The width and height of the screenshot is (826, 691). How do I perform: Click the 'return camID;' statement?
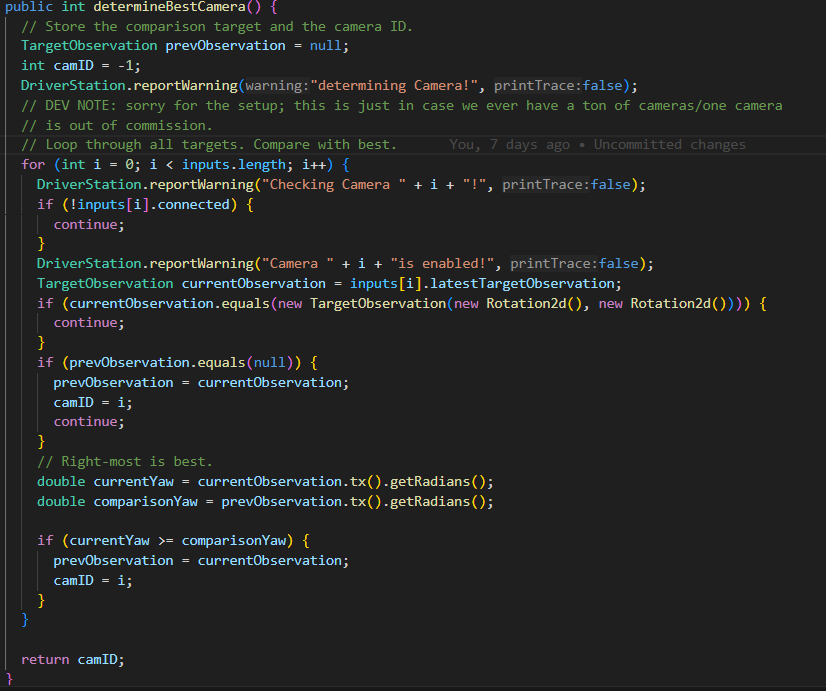click(73, 659)
